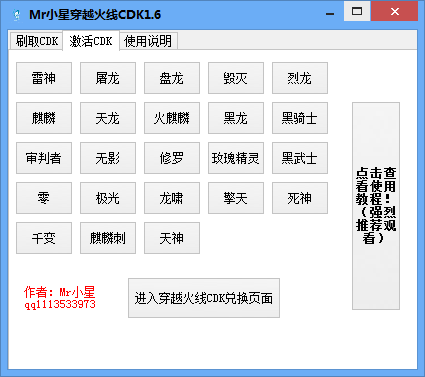Choose the 麒麟刺 button
The width and height of the screenshot is (425, 377).
[108, 238]
